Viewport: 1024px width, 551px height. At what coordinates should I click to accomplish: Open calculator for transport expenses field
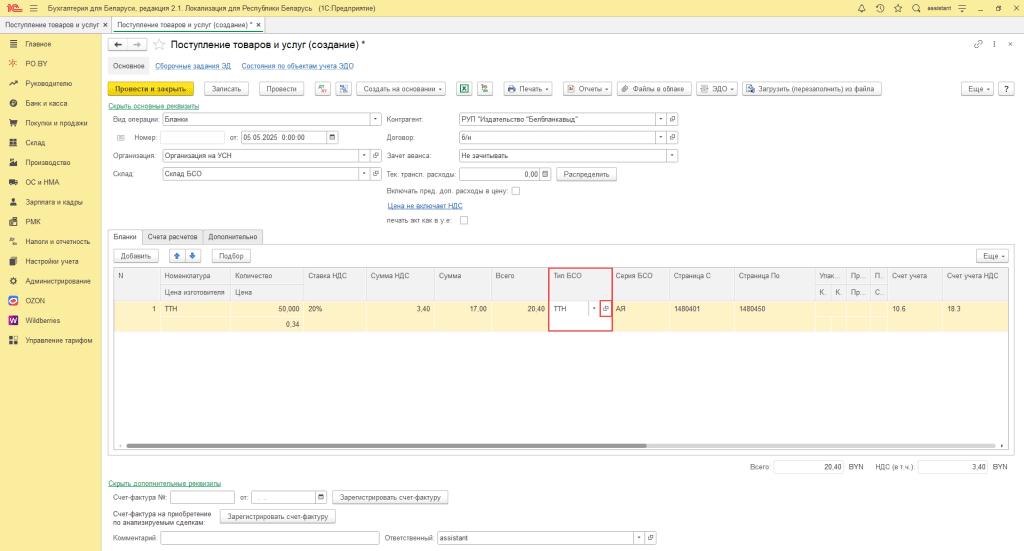point(545,174)
